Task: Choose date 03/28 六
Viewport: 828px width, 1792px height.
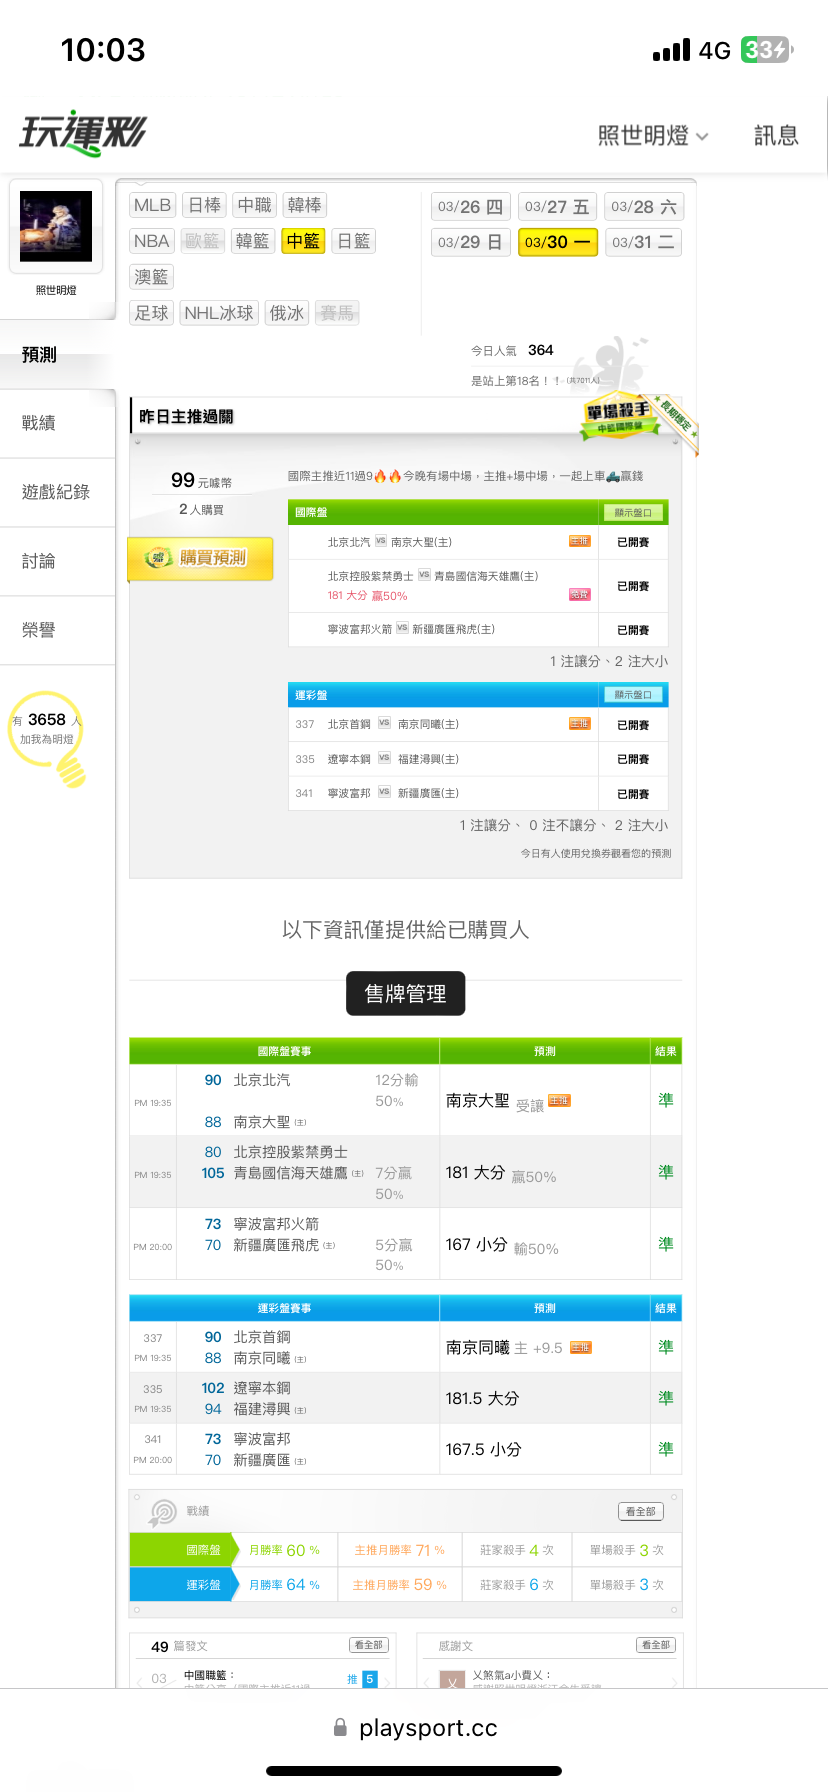Action: click(x=644, y=207)
